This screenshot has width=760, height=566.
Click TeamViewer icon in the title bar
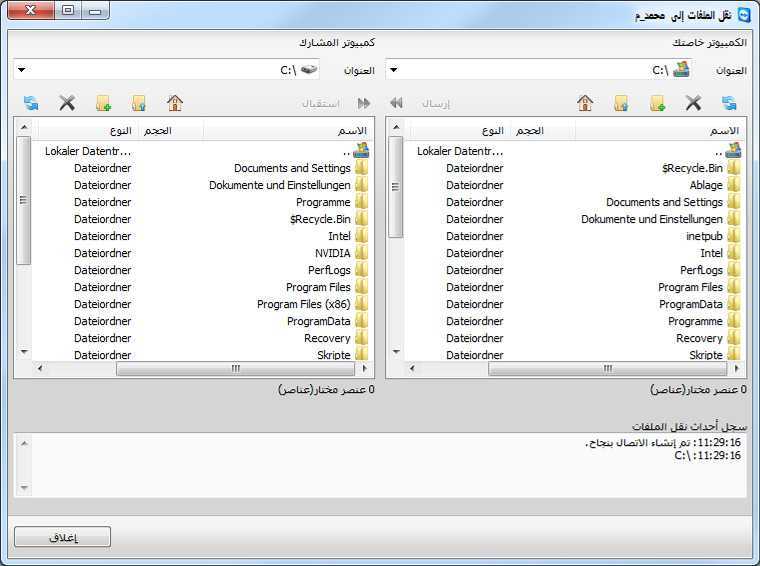pos(744,15)
